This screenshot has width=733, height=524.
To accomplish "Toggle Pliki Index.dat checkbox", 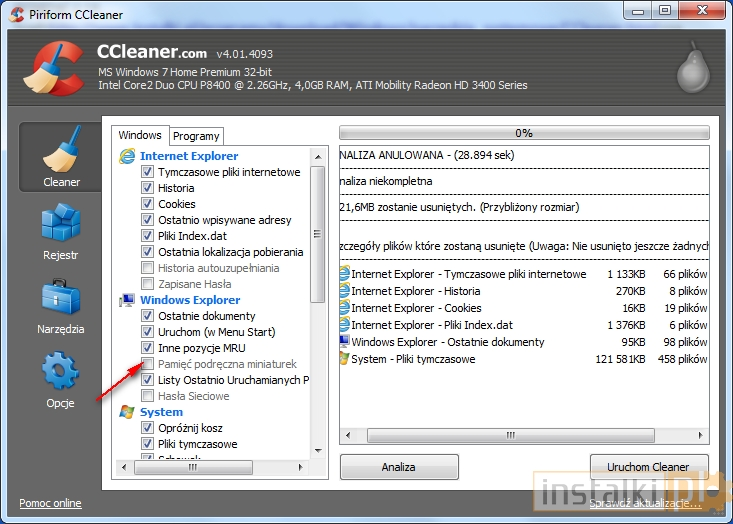I will pos(147,235).
